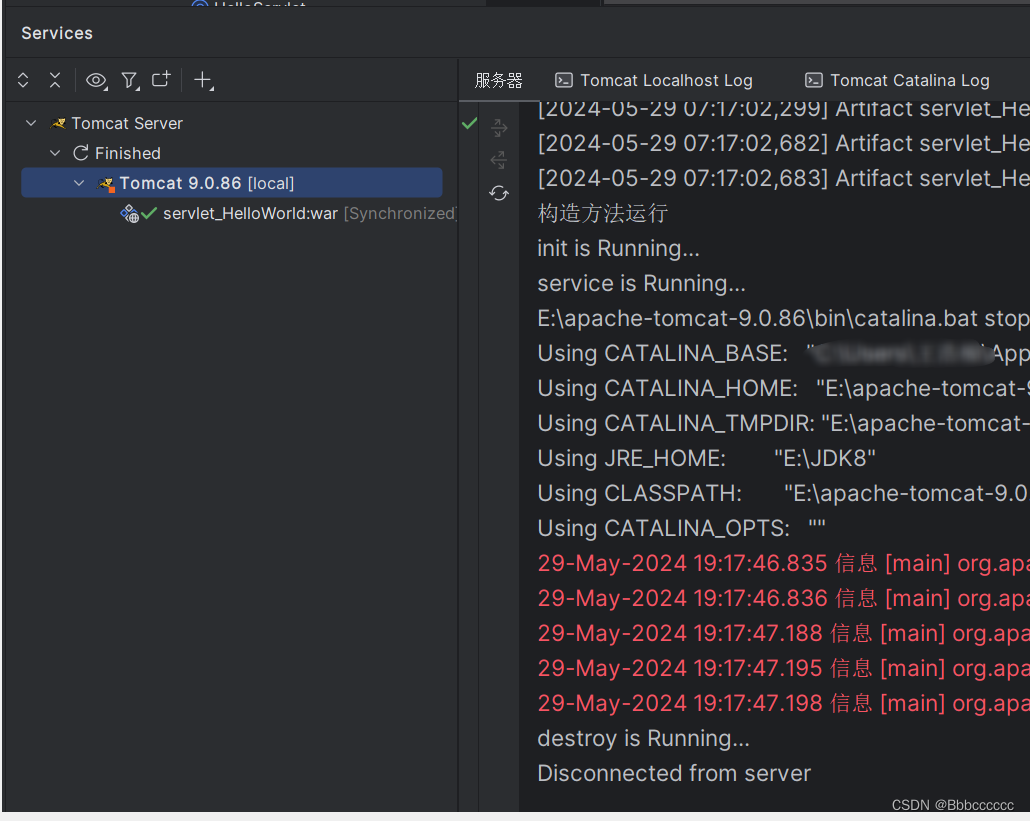Open the View Options eye icon
The image size is (1030, 821).
[97, 81]
